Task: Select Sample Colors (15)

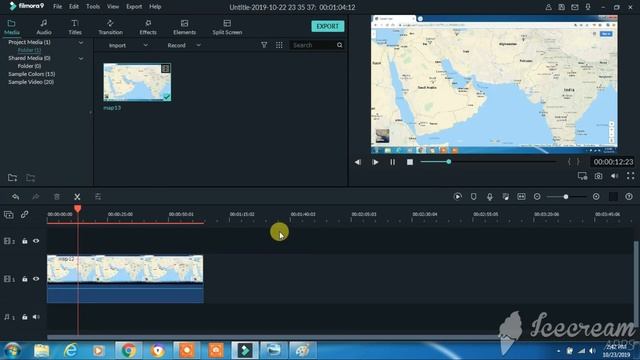Action: tap(31, 74)
